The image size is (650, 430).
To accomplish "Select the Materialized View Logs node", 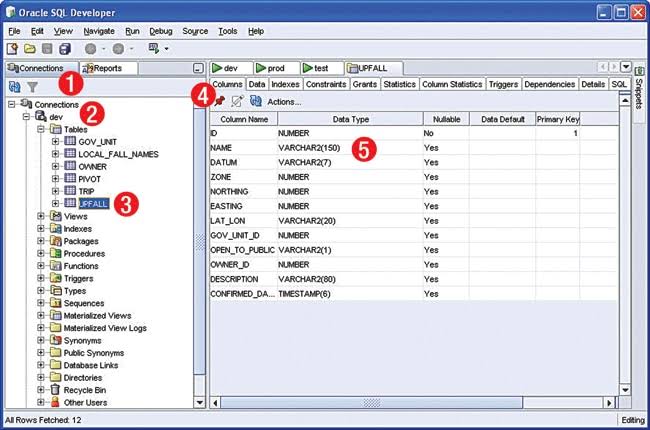I will pos(105,328).
